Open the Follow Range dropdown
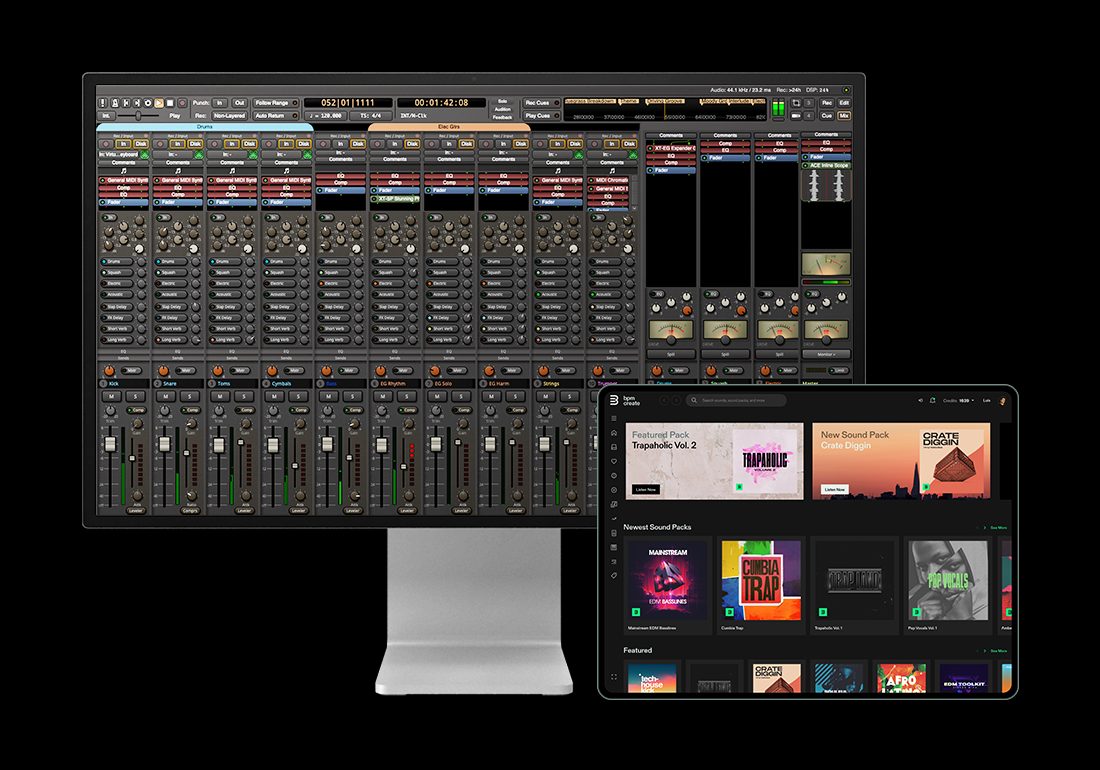The height and width of the screenshot is (770, 1100). tap(272, 103)
